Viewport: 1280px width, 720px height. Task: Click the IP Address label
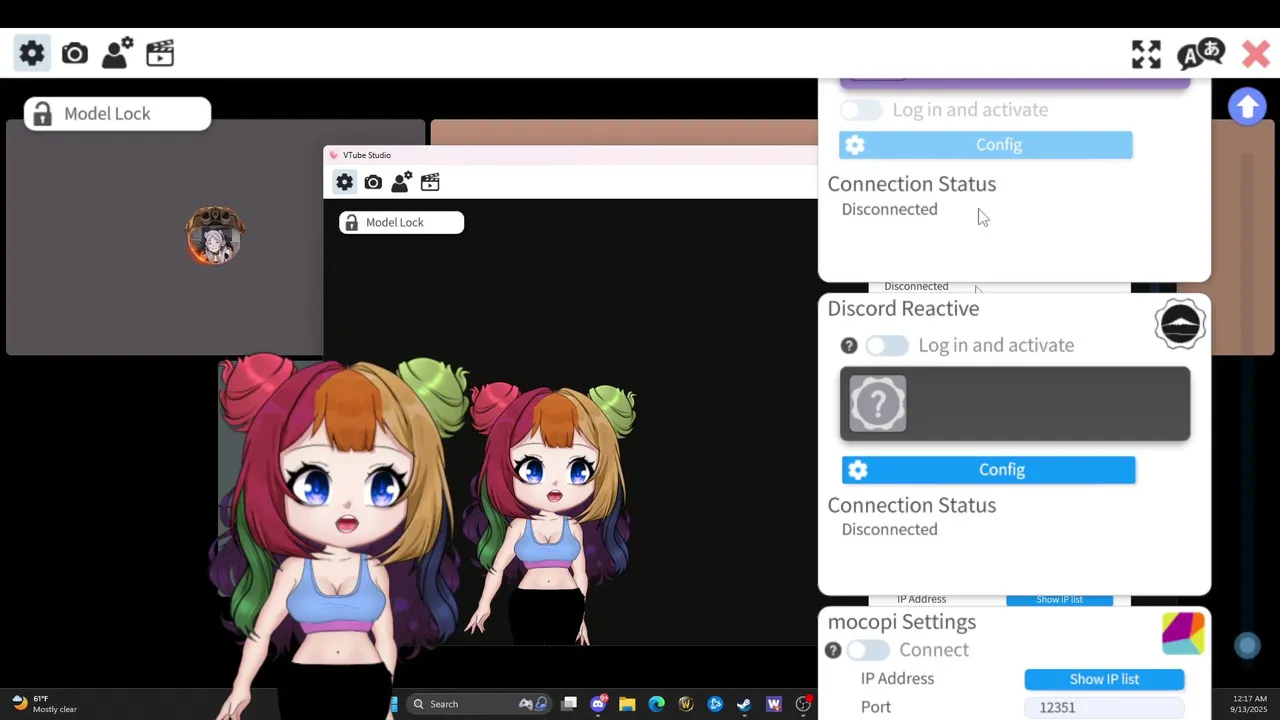click(x=897, y=679)
